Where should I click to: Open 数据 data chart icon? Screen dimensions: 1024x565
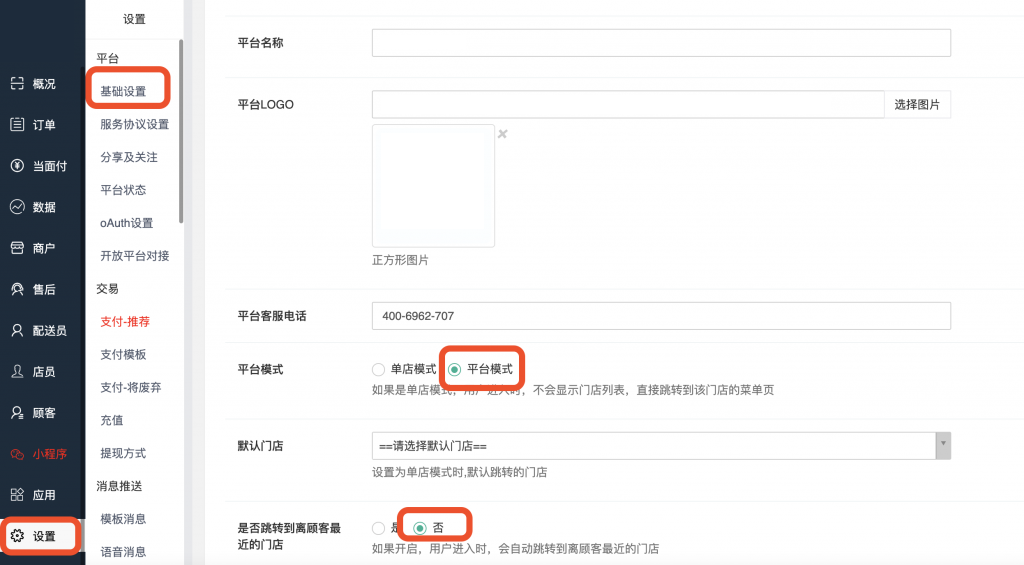click(x=17, y=207)
